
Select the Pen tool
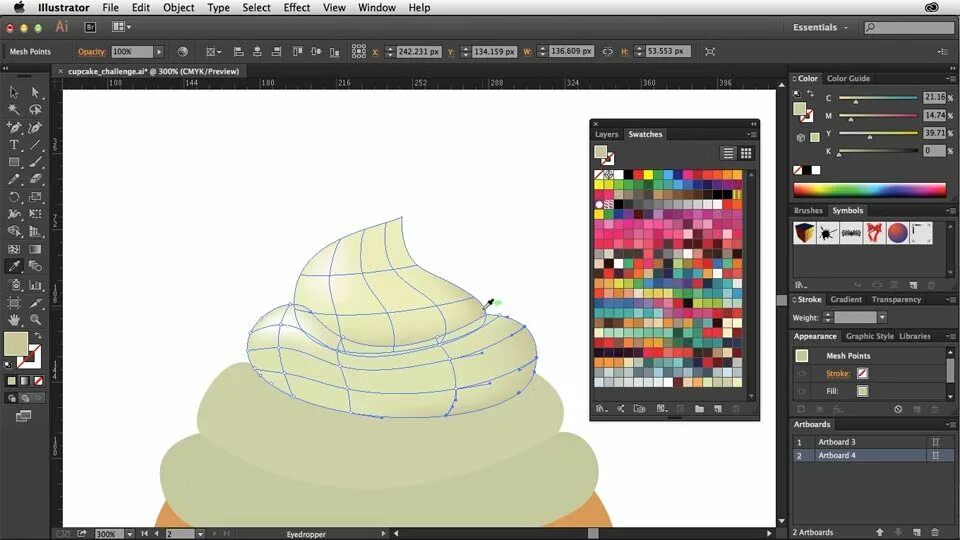click(13, 127)
